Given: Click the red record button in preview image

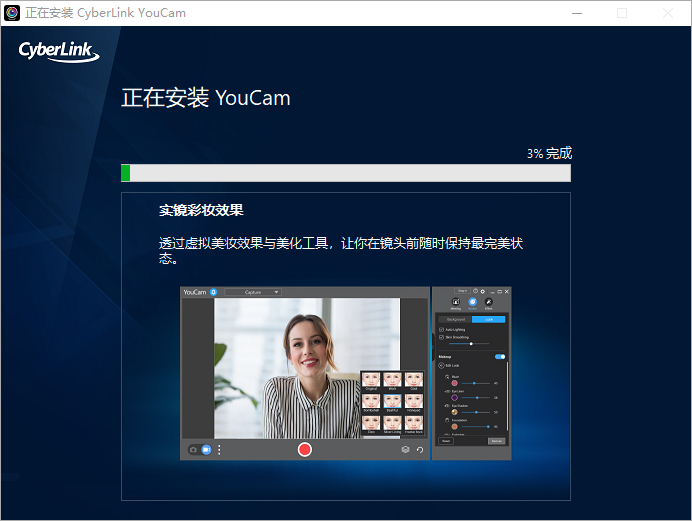Looking at the screenshot, I should pyautogui.click(x=305, y=450).
